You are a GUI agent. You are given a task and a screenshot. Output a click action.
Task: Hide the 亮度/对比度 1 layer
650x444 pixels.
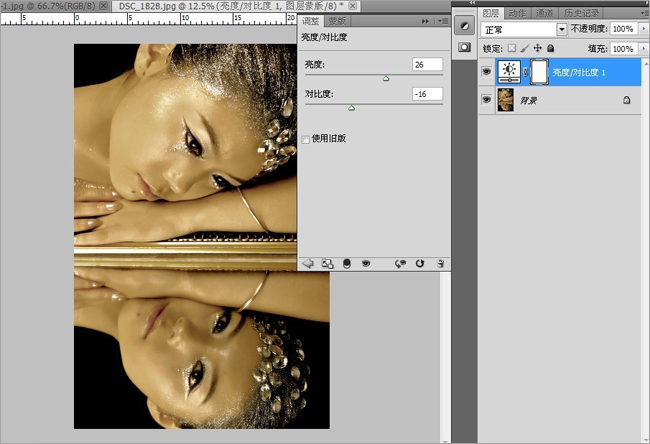(x=487, y=72)
